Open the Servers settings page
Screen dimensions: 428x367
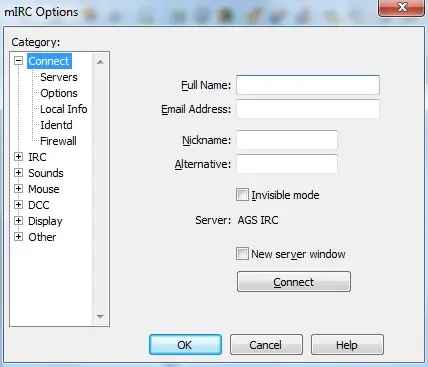coord(59,77)
